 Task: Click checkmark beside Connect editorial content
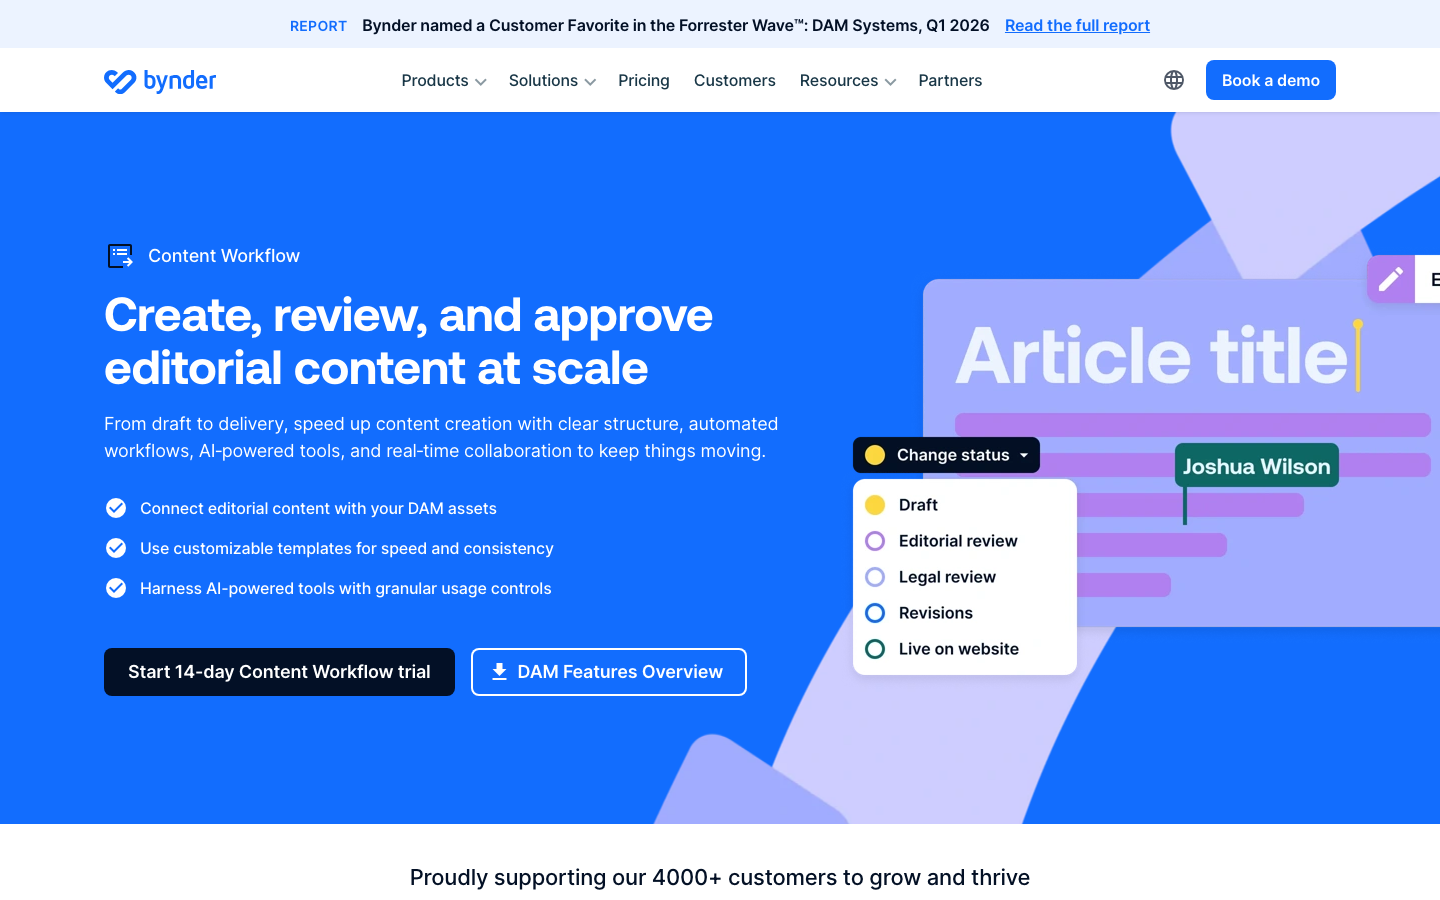click(x=116, y=508)
